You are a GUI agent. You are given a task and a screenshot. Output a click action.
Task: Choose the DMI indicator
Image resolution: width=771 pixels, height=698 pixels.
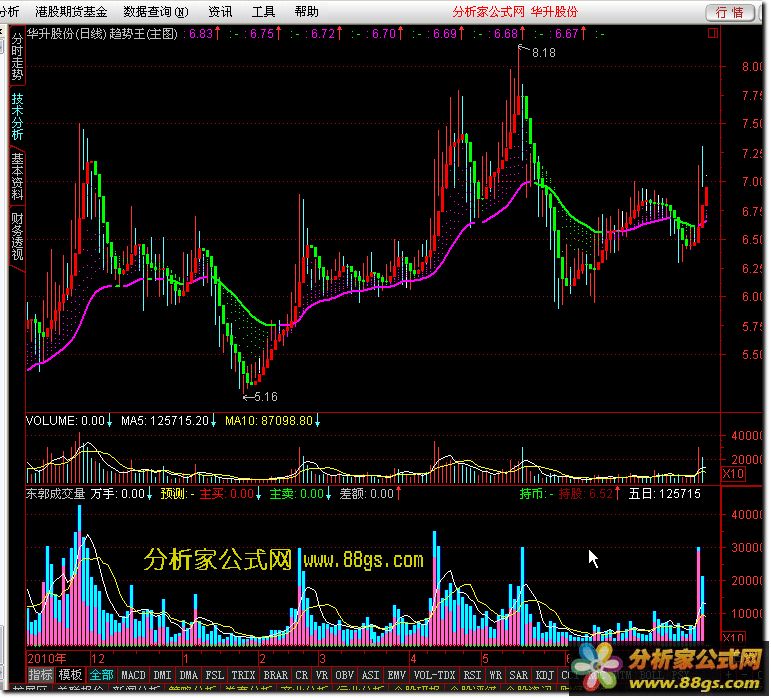coord(162,675)
